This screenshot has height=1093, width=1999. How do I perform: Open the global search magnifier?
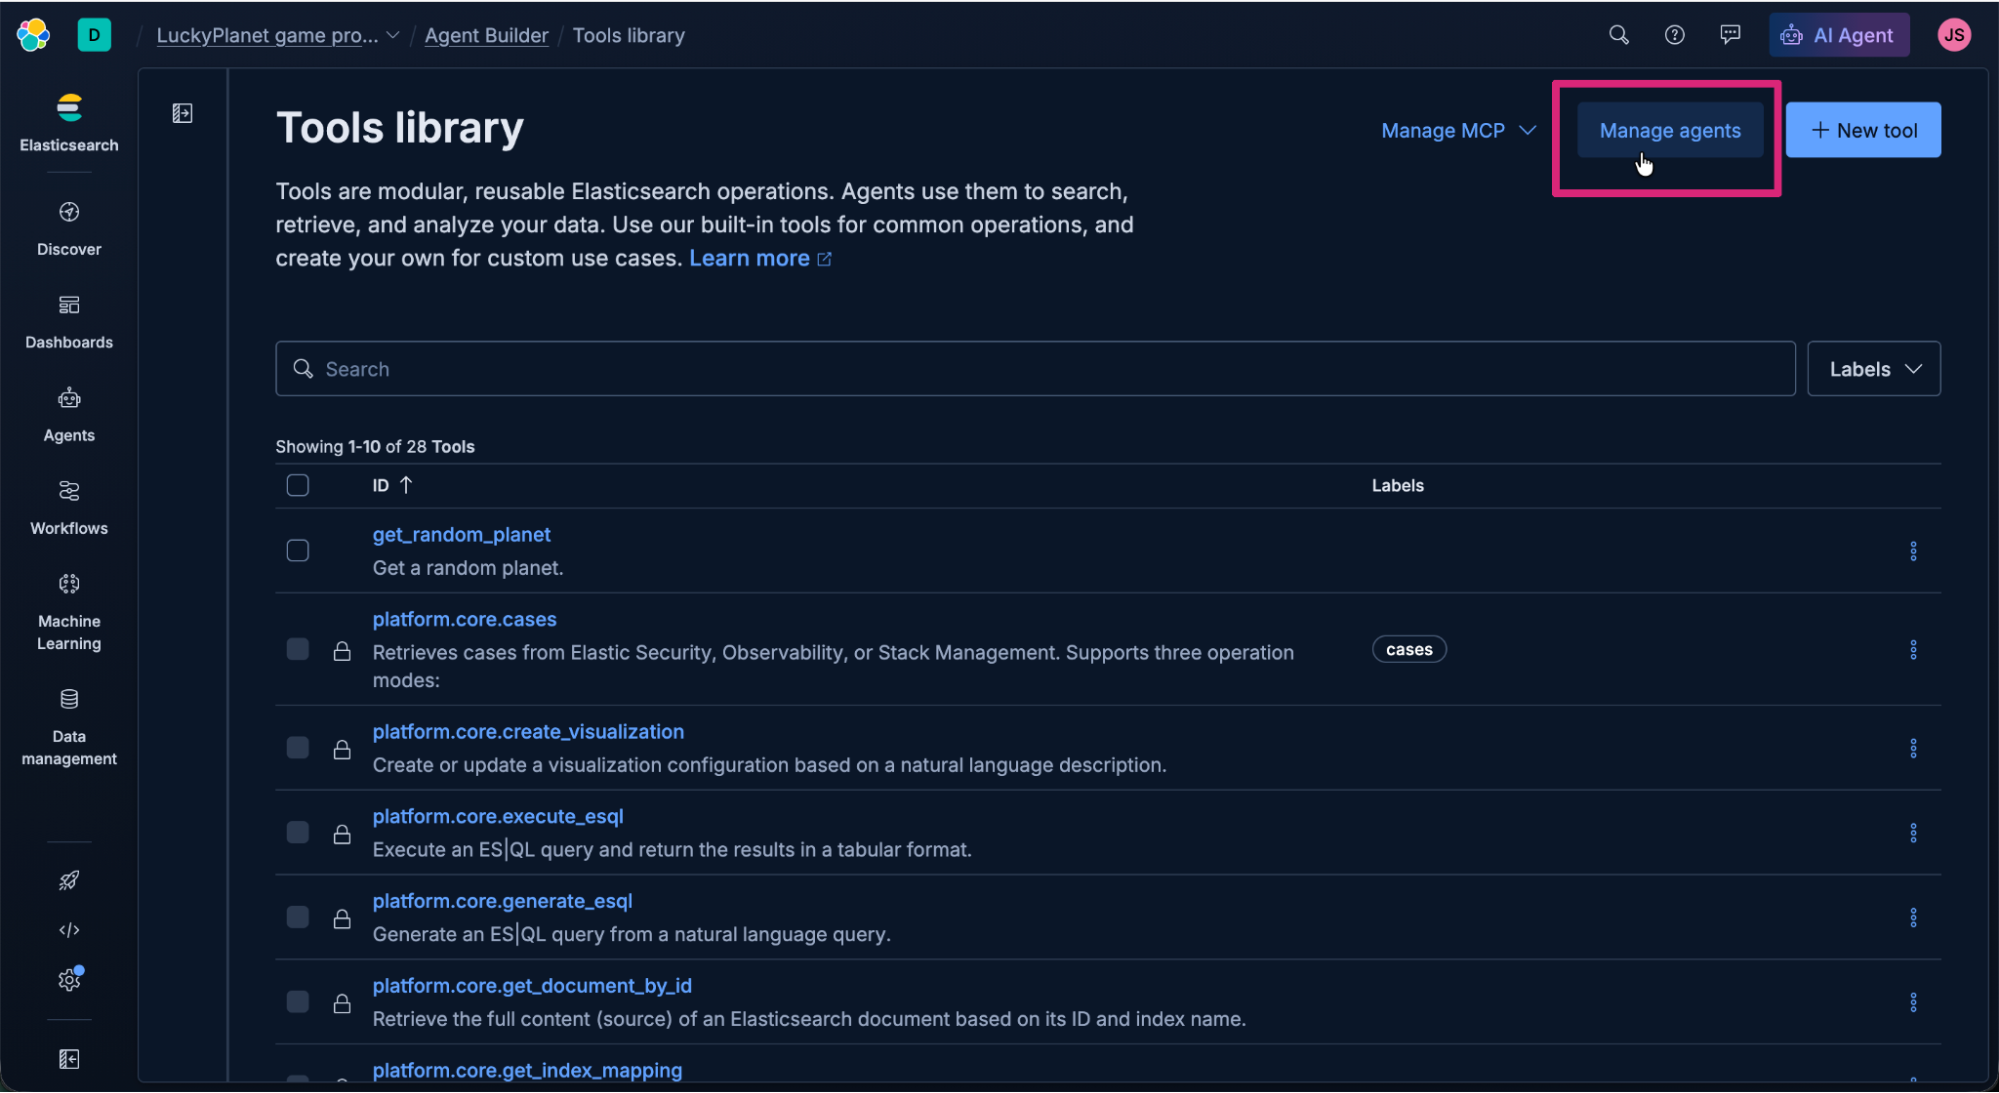(x=1618, y=35)
